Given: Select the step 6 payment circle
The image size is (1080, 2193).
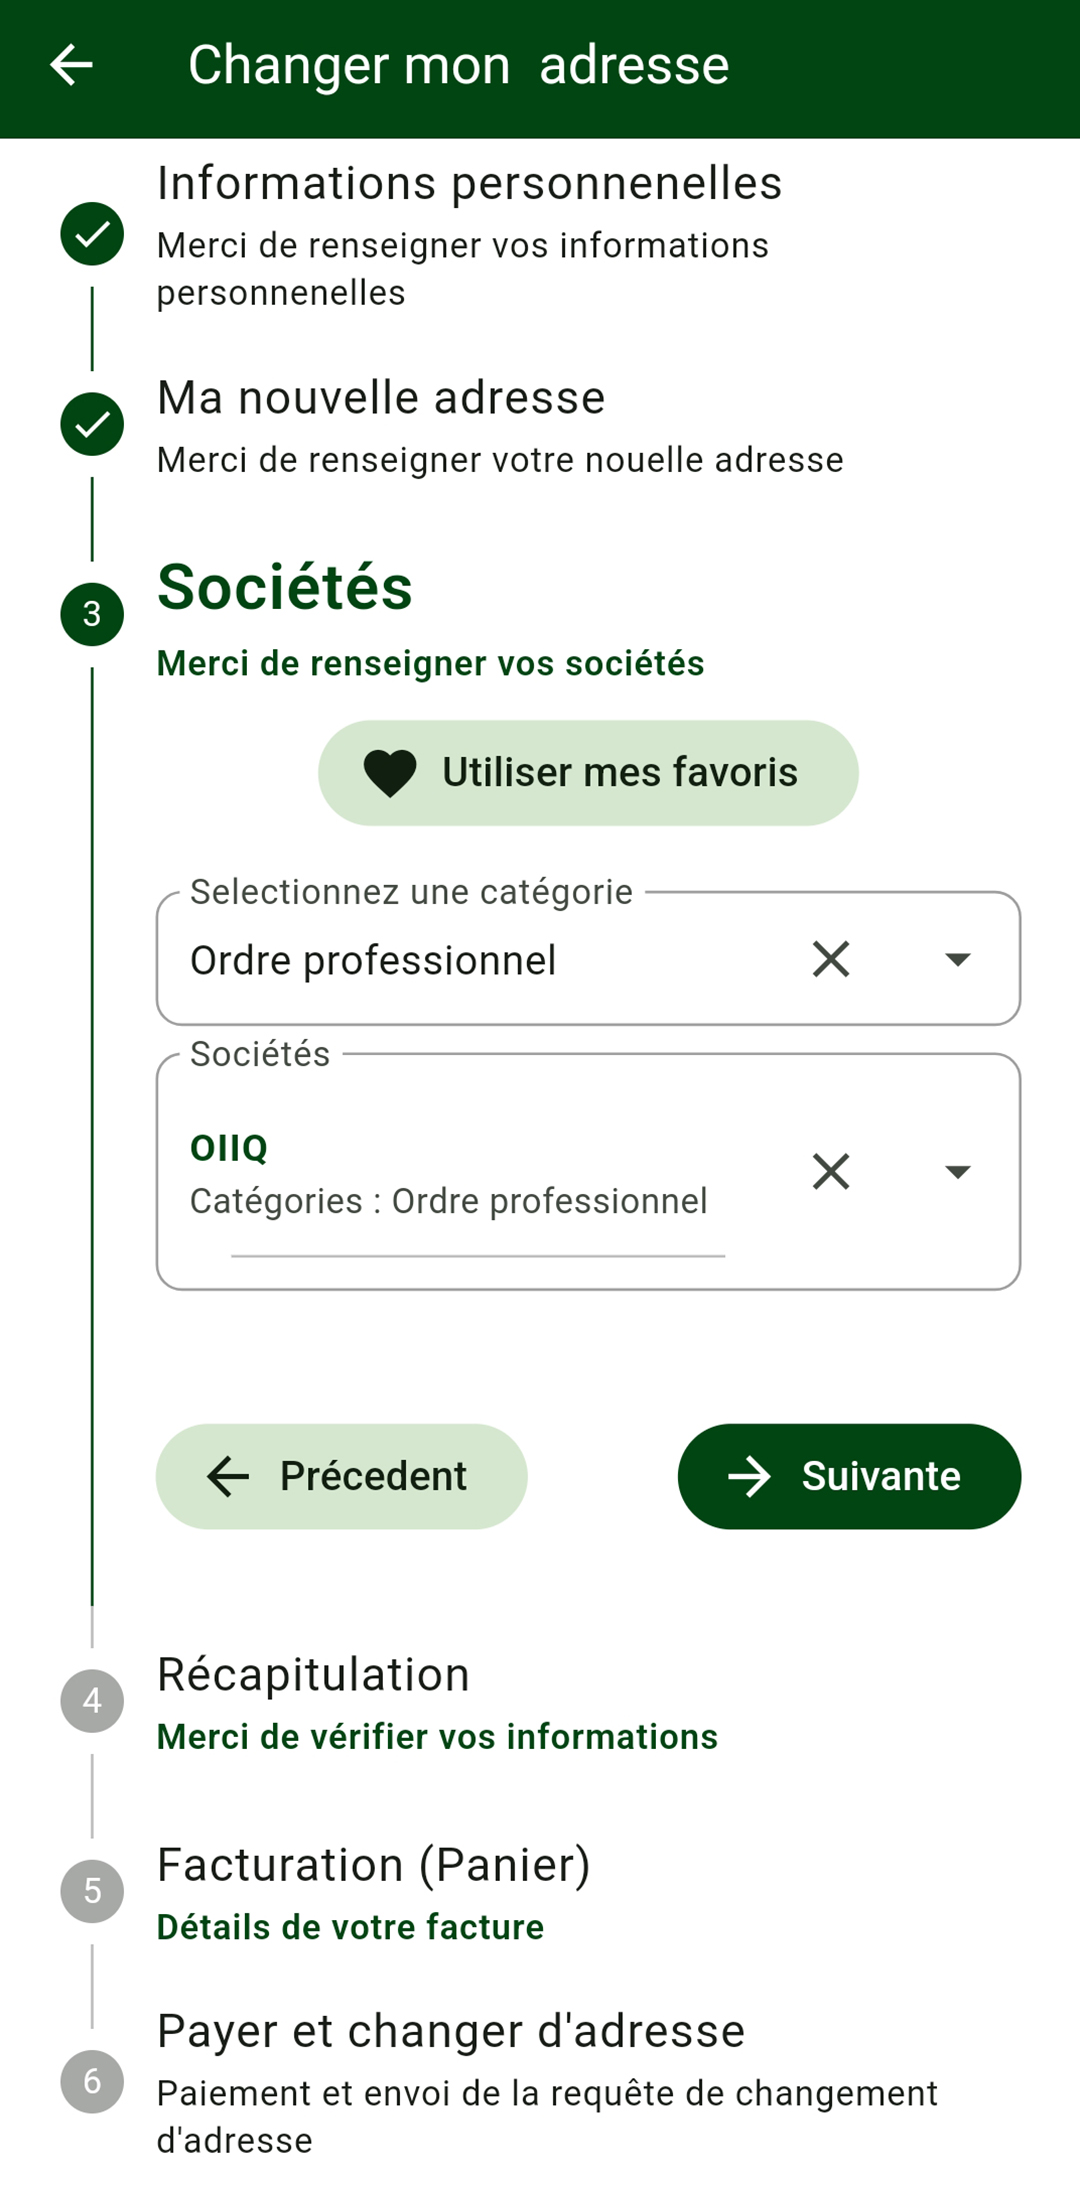Looking at the screenshot, I should (92, 2081).
